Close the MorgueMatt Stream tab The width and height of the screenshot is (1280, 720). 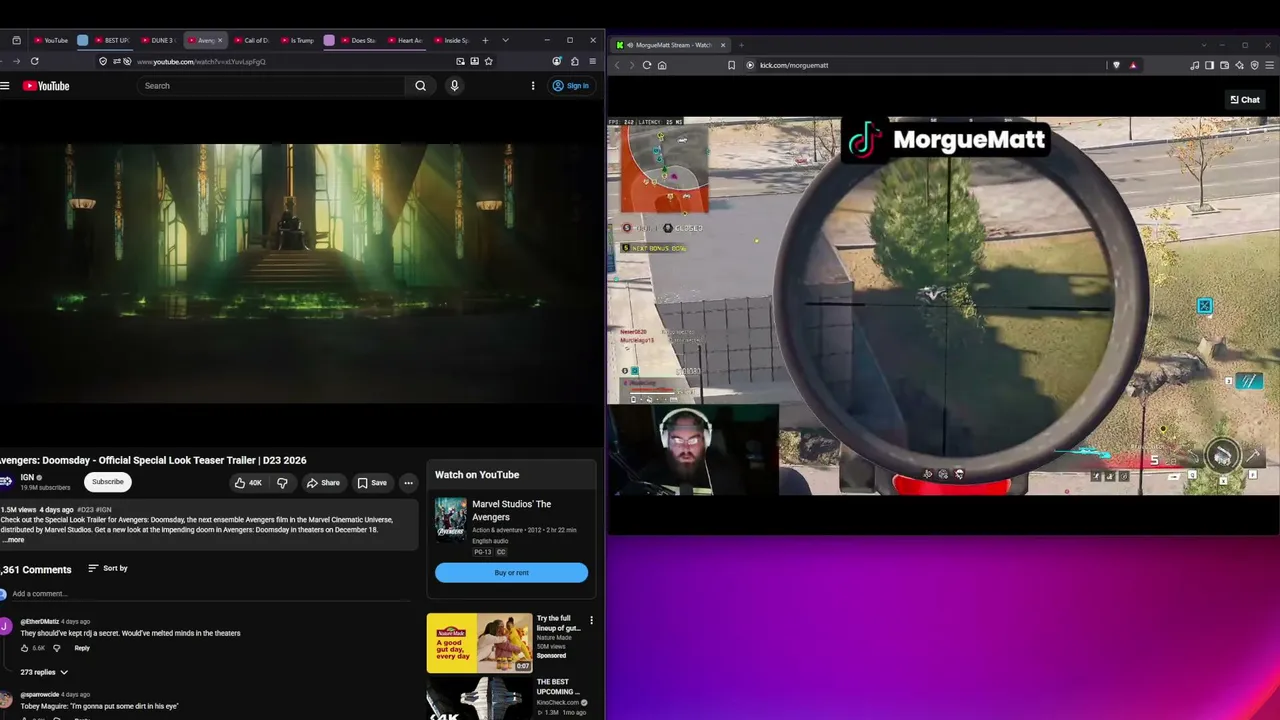722,45
